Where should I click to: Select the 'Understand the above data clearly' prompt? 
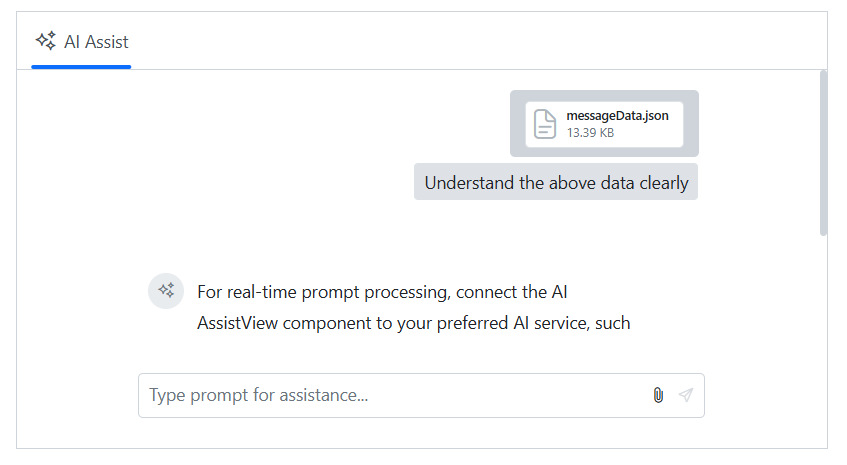[556, 183]
